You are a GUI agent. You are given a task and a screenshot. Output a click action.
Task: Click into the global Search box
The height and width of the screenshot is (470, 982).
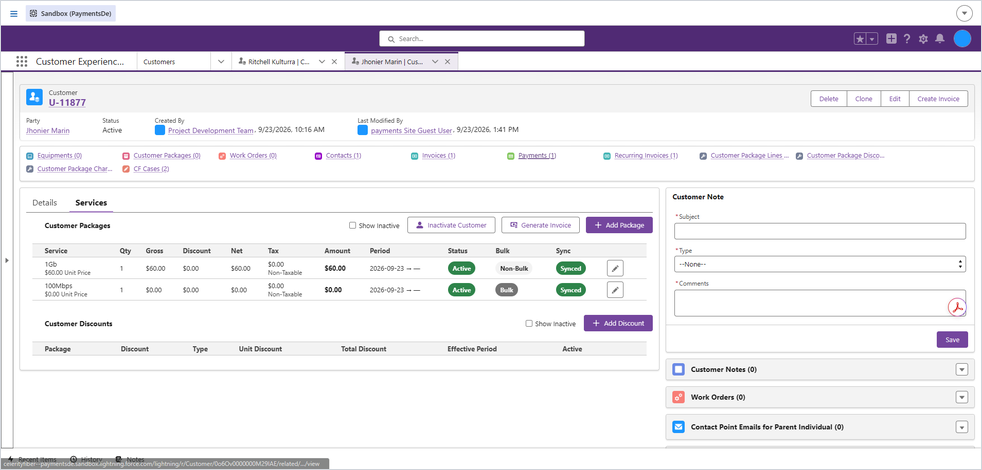click(482, 39)
